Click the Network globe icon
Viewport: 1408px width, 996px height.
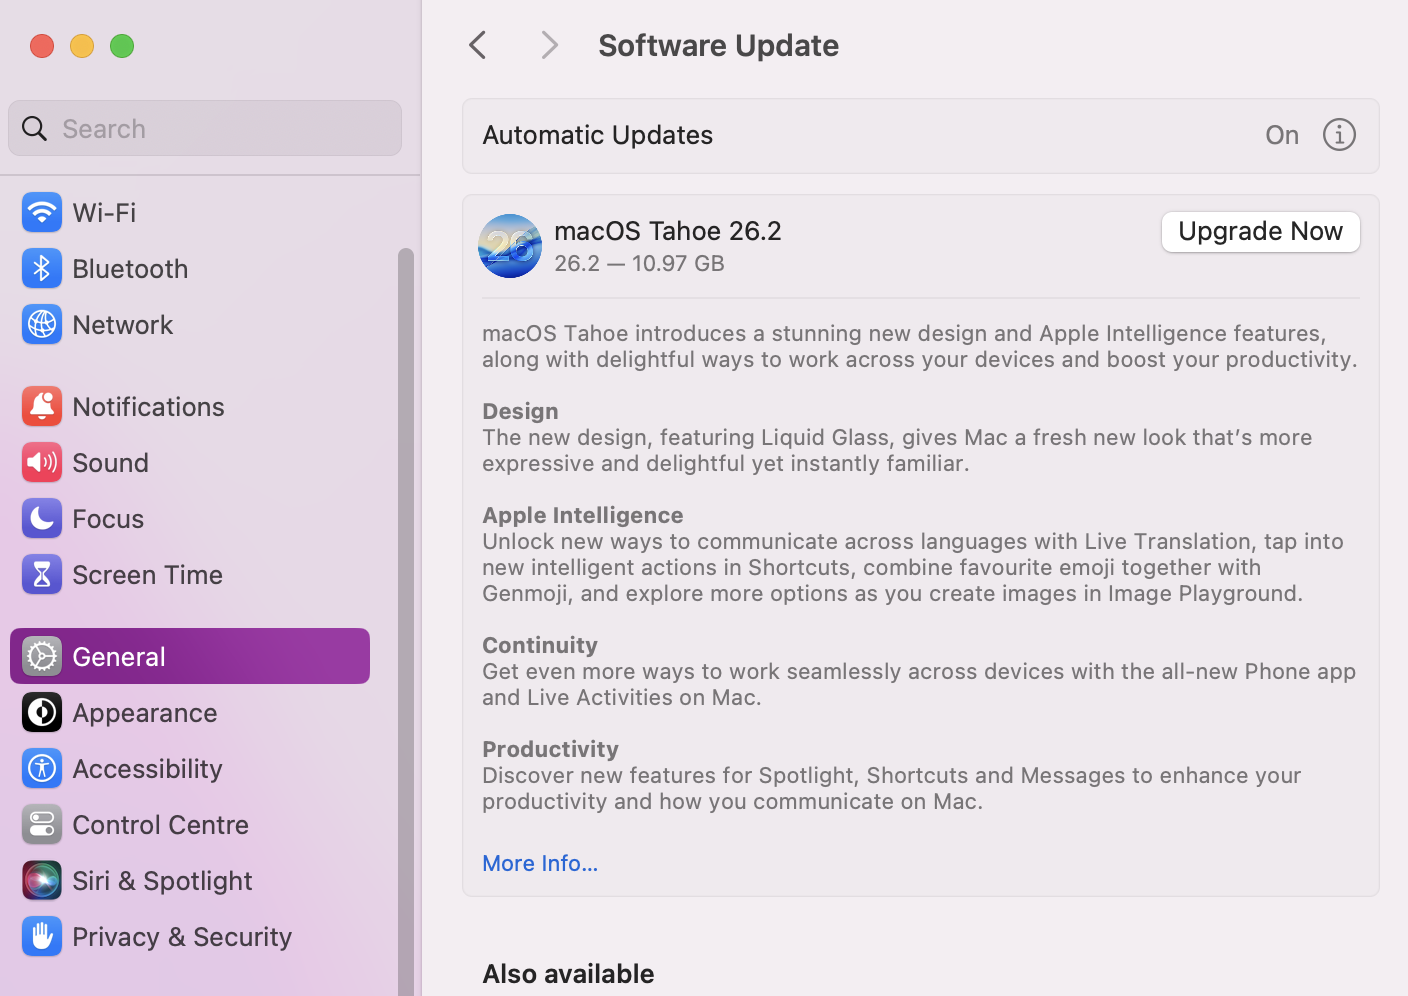click(42, 324)
